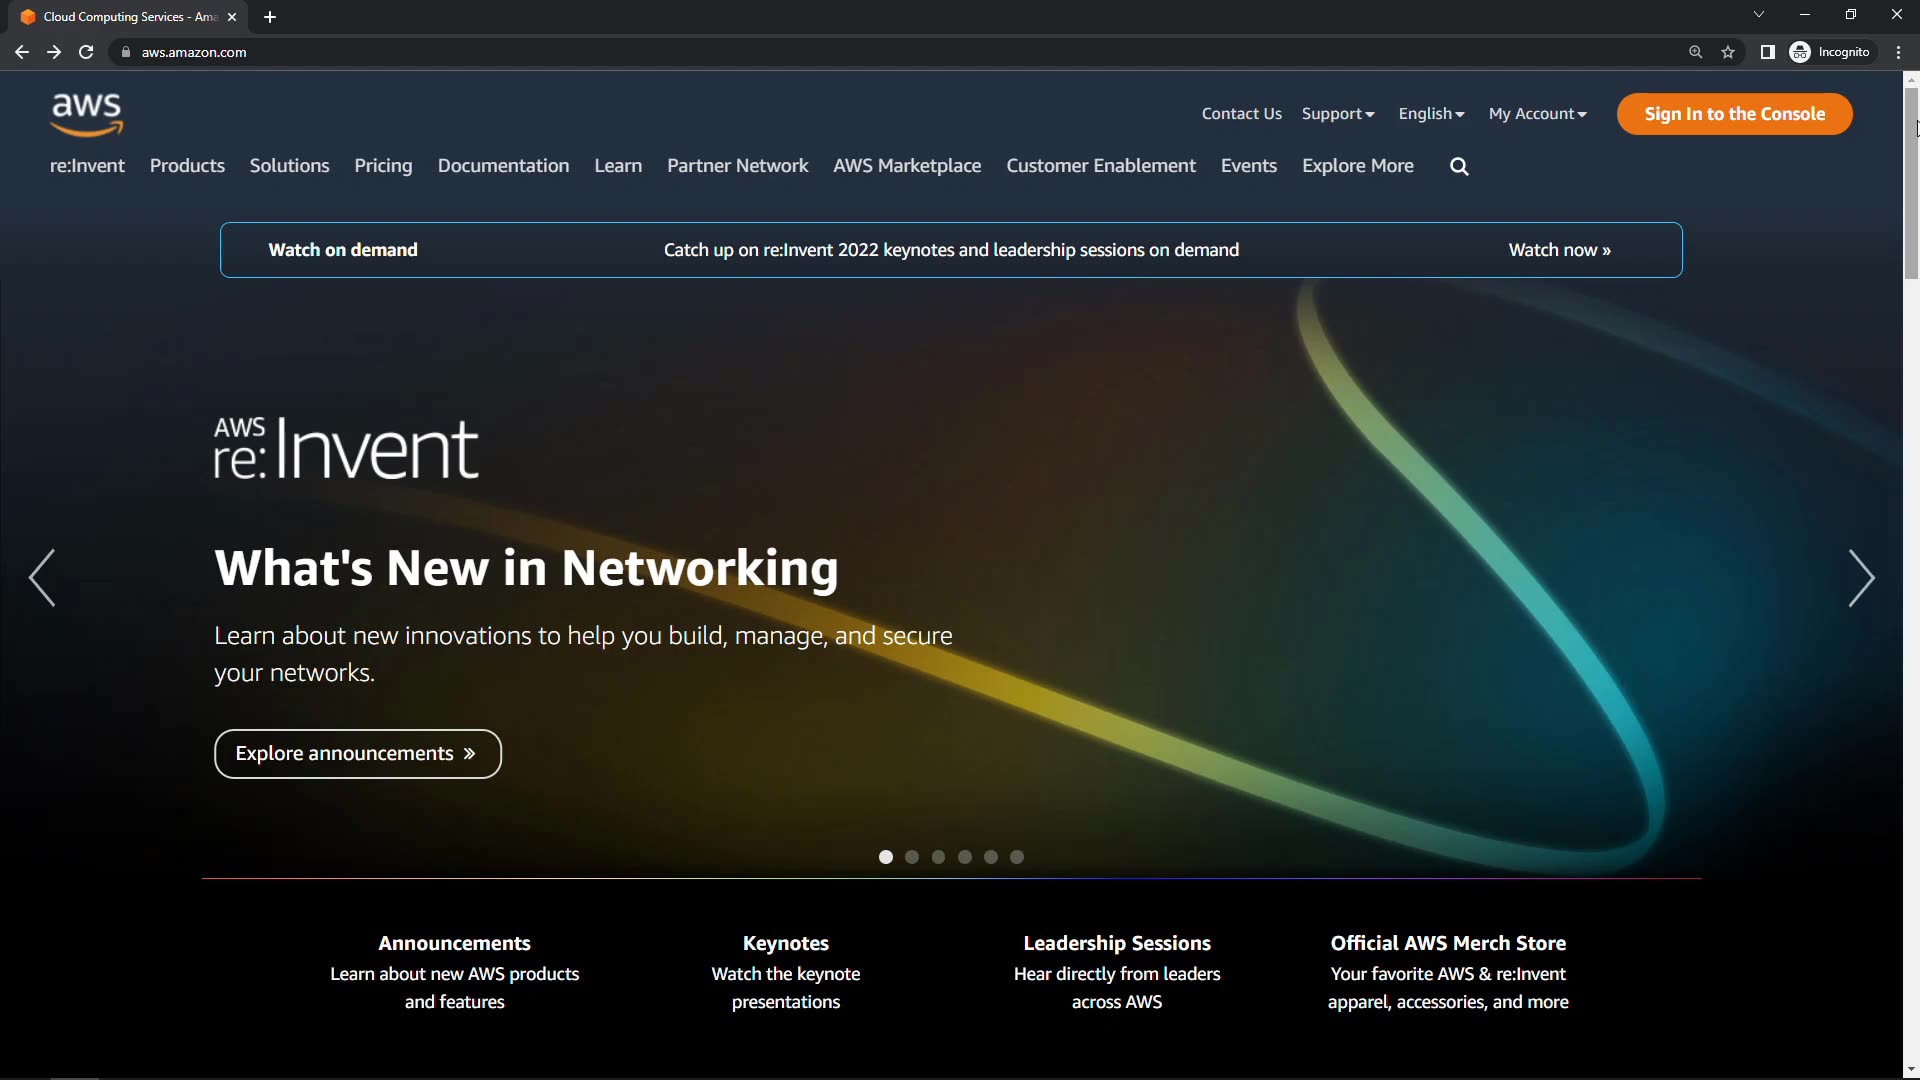Select the second carousel dot
Screen dimensions: 1920x1080
912,857
